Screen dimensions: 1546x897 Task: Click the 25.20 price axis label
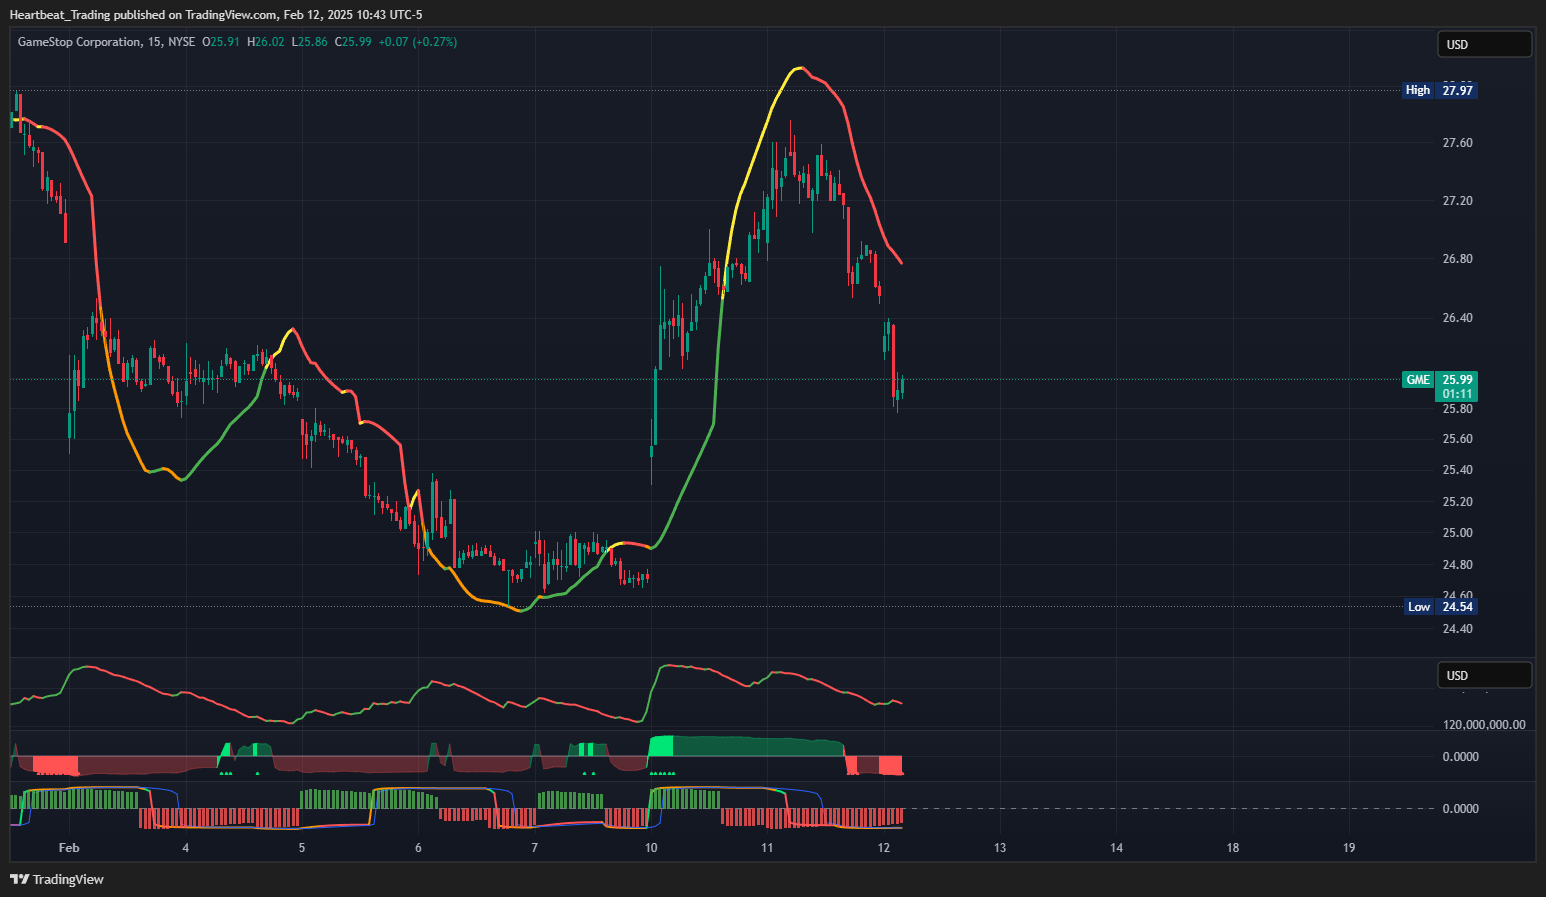point(1457,502)
